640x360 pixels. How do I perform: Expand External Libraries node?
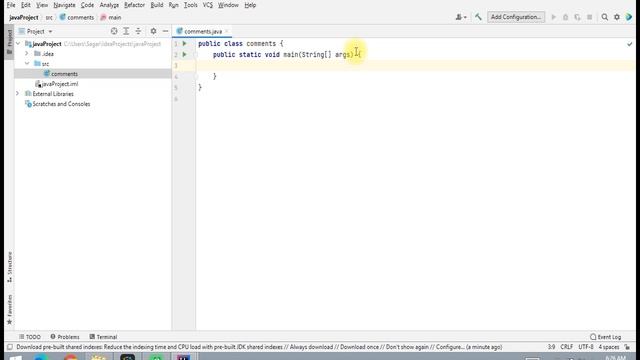pos(17,94)
